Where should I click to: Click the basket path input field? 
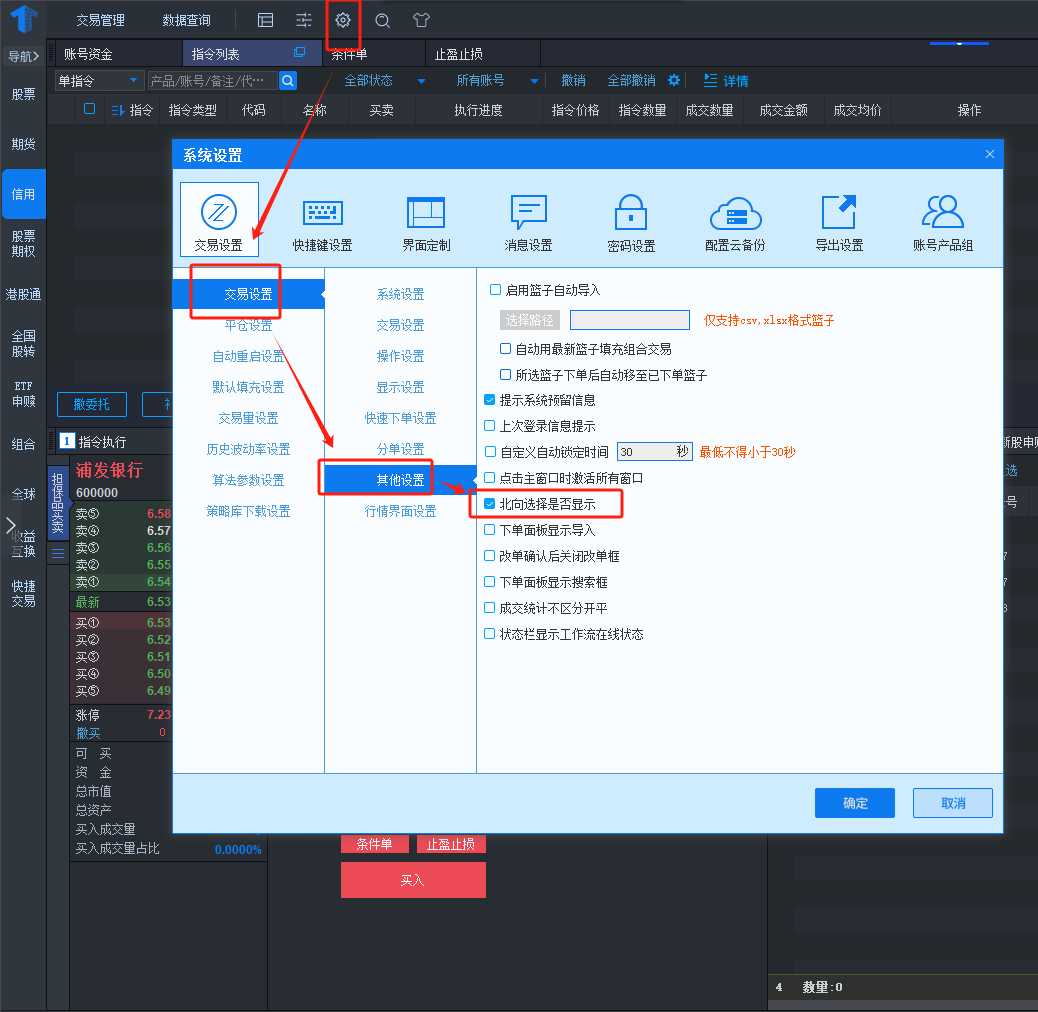click(x=630, y=320)
